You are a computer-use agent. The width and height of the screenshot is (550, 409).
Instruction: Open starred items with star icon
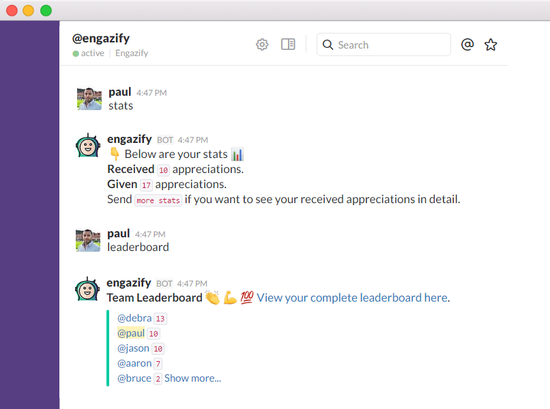[x=490, y=45]
